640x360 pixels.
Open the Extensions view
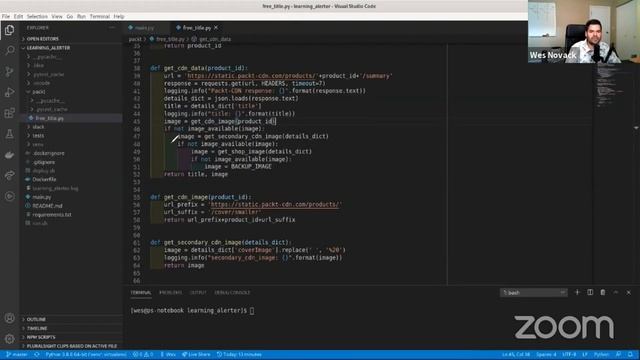point(9,113)
